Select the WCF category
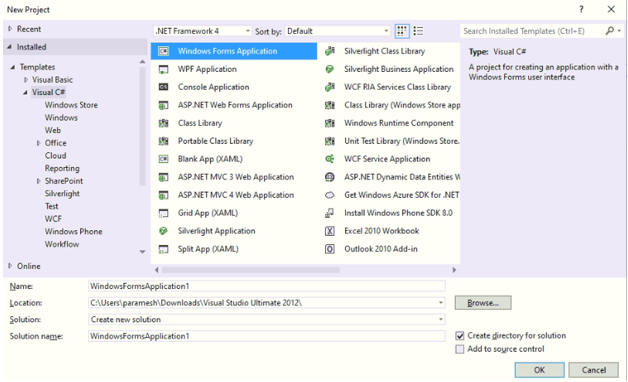Image resolution: width=628 pixels, height=382 pixels. (x=53, y=219)
